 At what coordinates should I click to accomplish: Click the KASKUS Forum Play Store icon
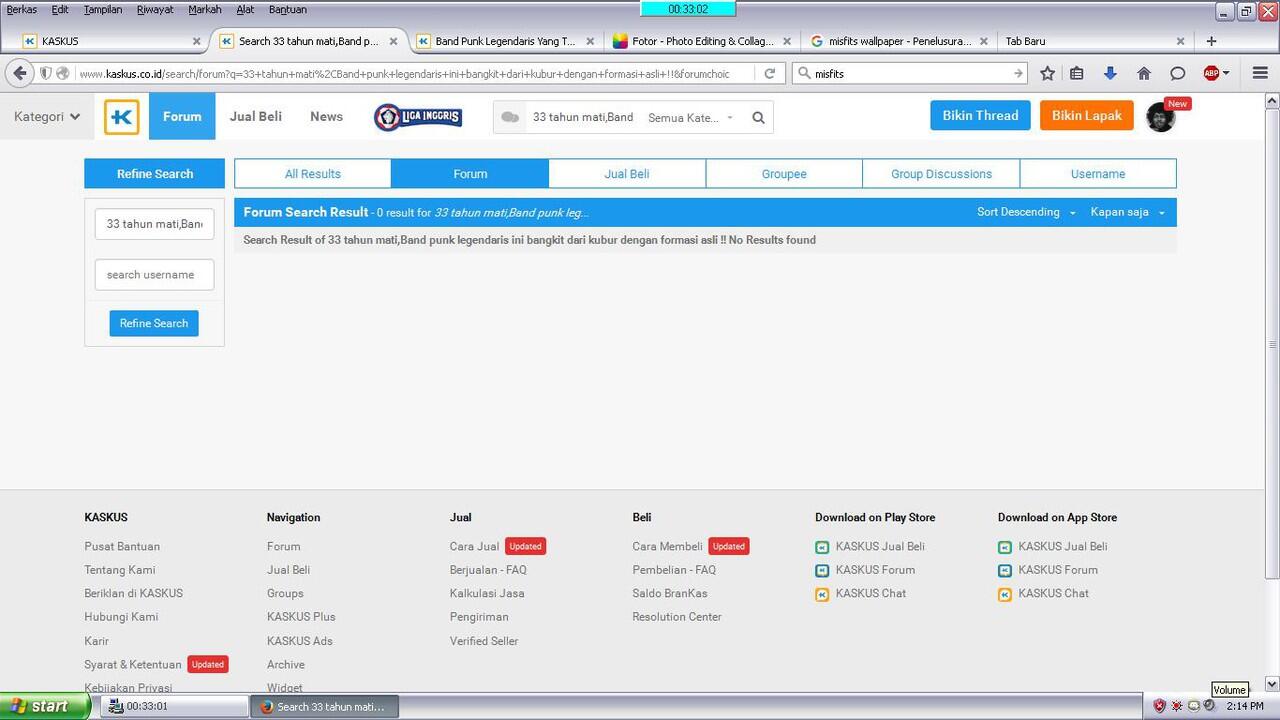click(822, 571)
